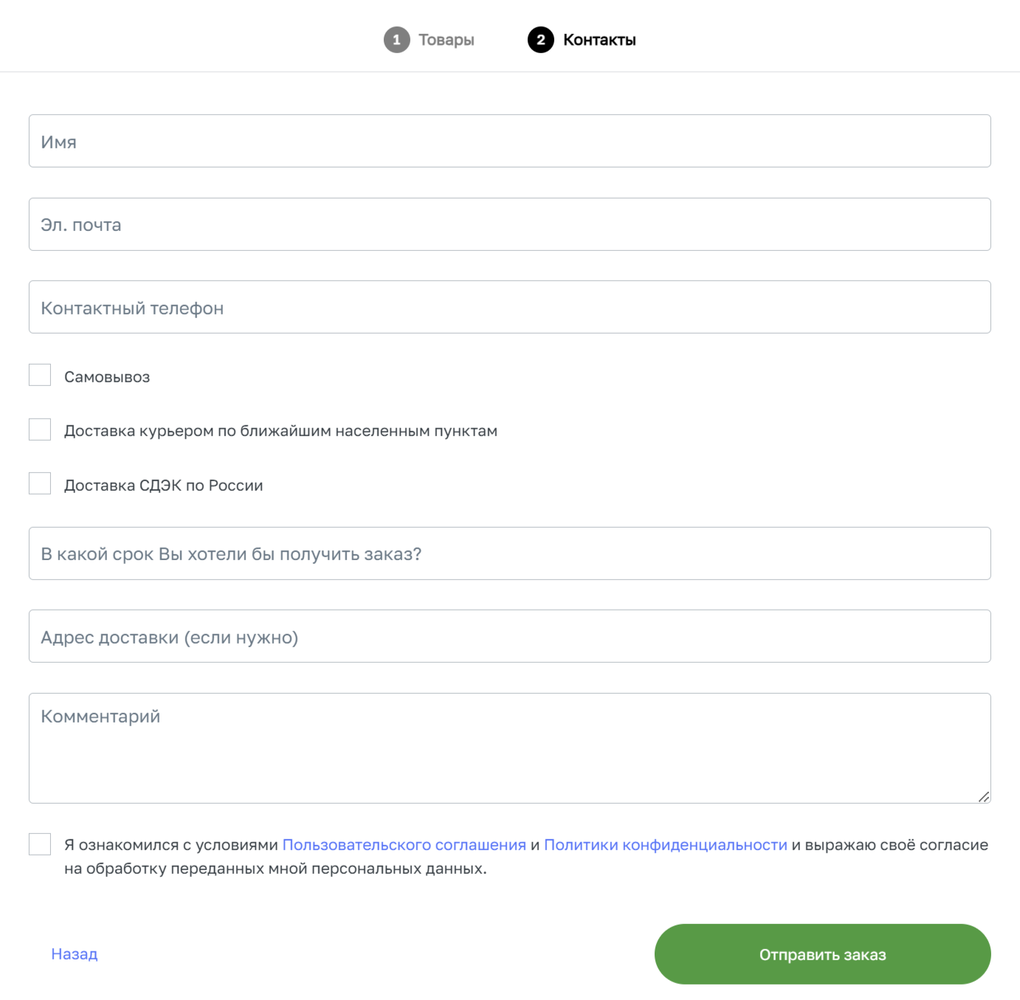Image resolution: width=1020 pixels, height=1000 pixels.
Task: Click the Самовывоз label text
Action: [107, 377]
